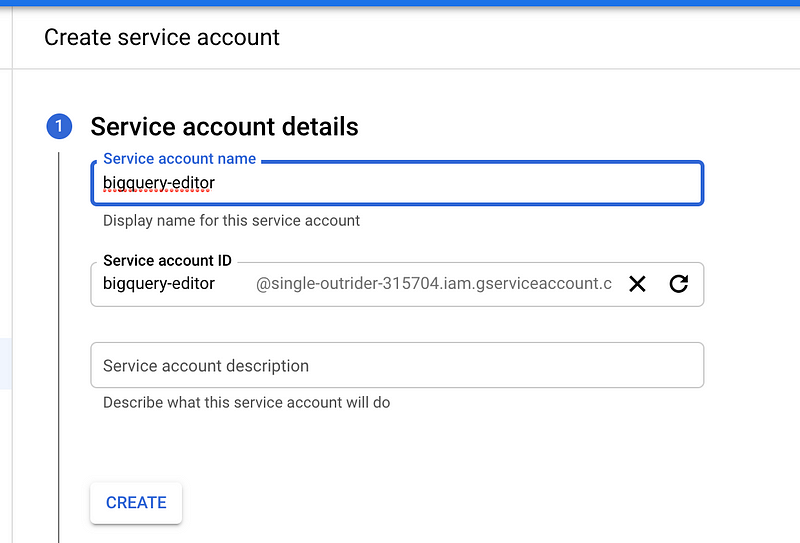Screen dimensions: 800x543
Task: Click the Service account ID label
Action: [167, 261]
